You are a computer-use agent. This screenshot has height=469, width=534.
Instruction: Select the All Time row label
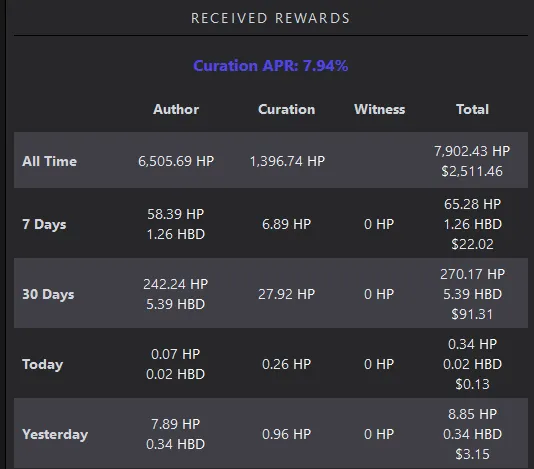(49, 161)
